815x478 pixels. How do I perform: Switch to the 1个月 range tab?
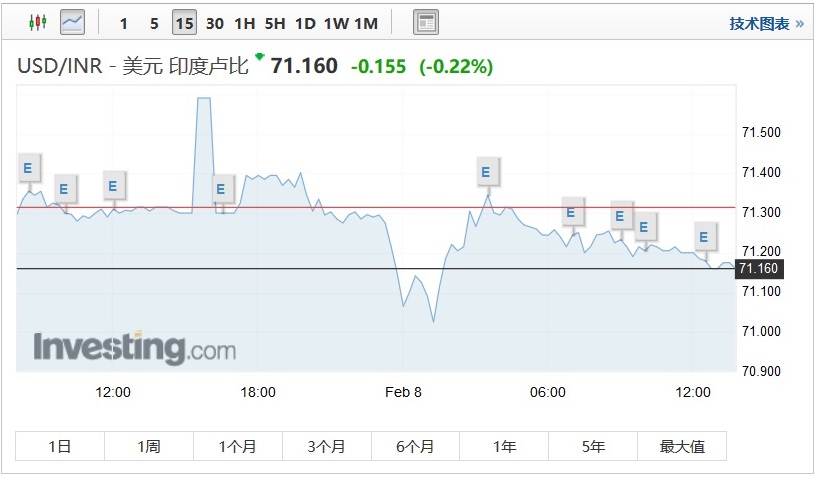[238, 447]
